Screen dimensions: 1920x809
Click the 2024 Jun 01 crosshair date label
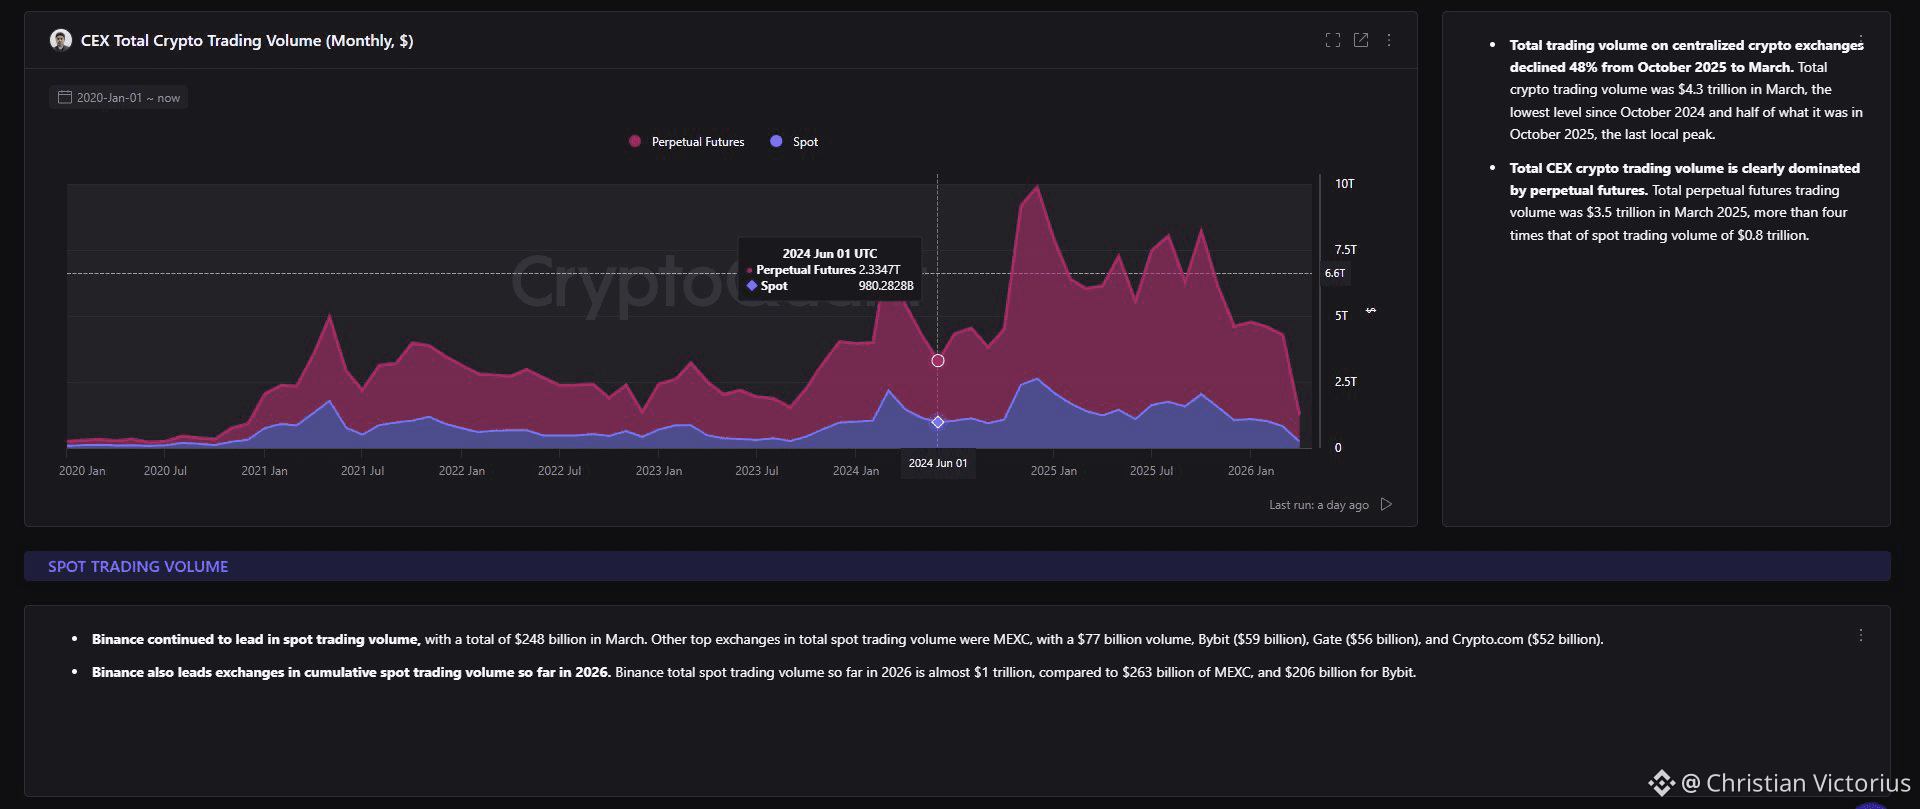(938, 463)
